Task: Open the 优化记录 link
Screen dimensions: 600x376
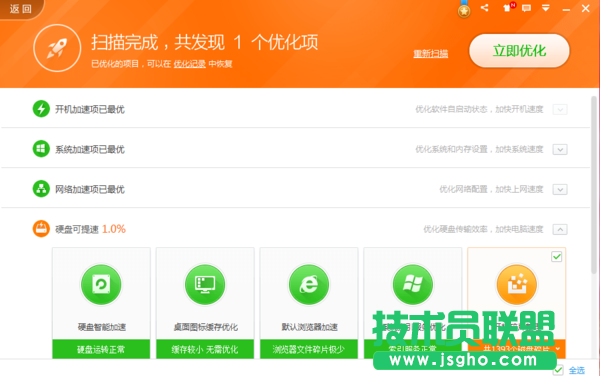Action: point(190,64)
